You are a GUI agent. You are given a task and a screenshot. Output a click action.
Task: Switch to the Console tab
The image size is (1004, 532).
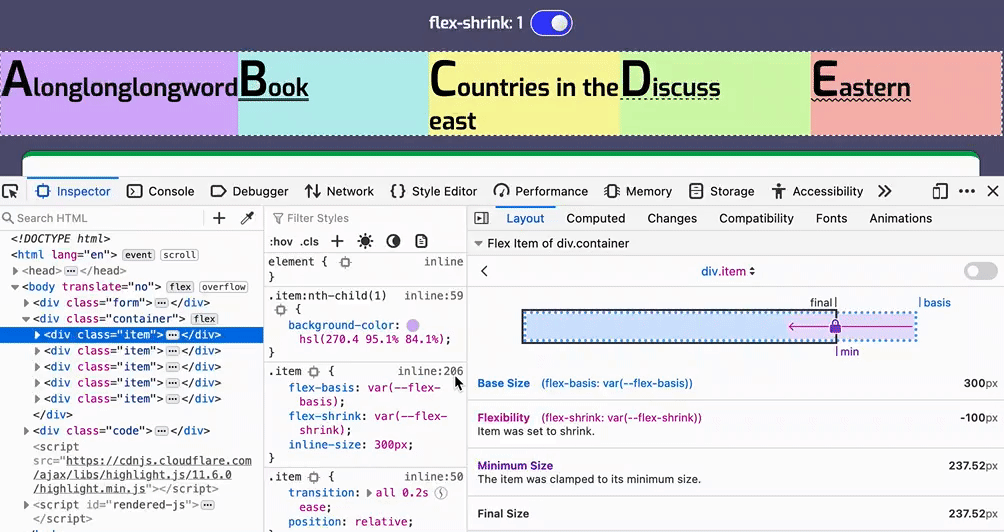(x=161, y=191)
